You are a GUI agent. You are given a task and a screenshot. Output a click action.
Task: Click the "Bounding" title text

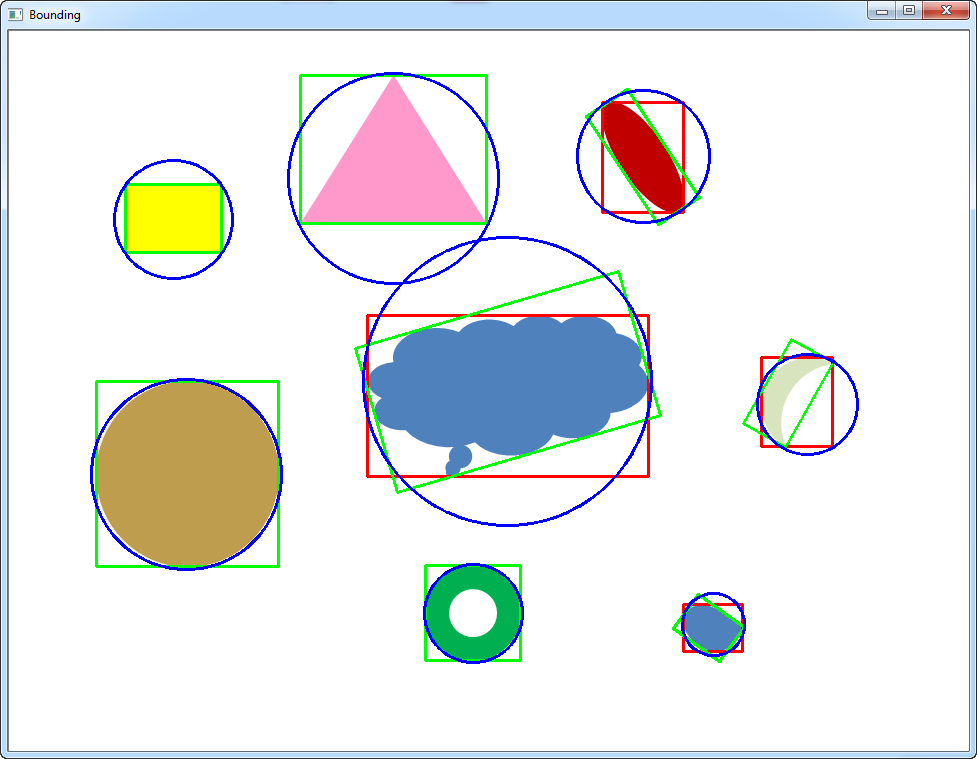tap(55, 15)
